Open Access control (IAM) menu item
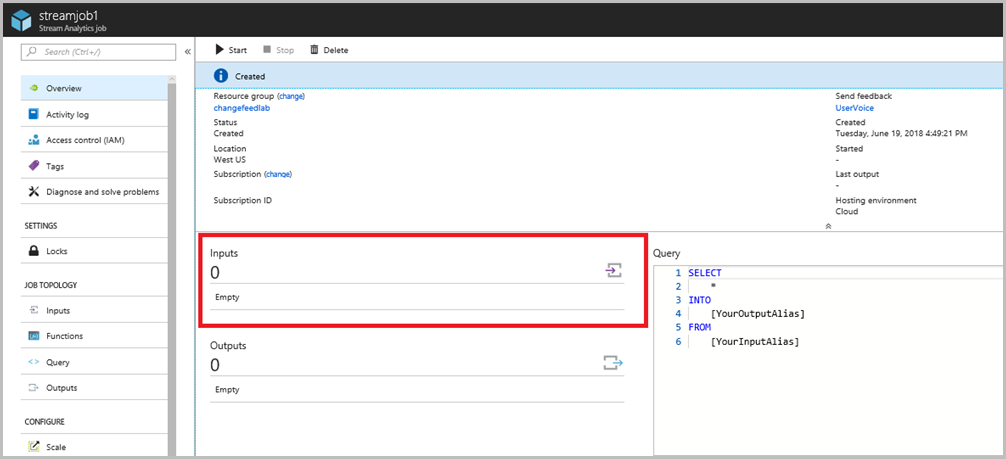Image resolution: width=1006 pixels, height=459 pixels. point(94,140)
